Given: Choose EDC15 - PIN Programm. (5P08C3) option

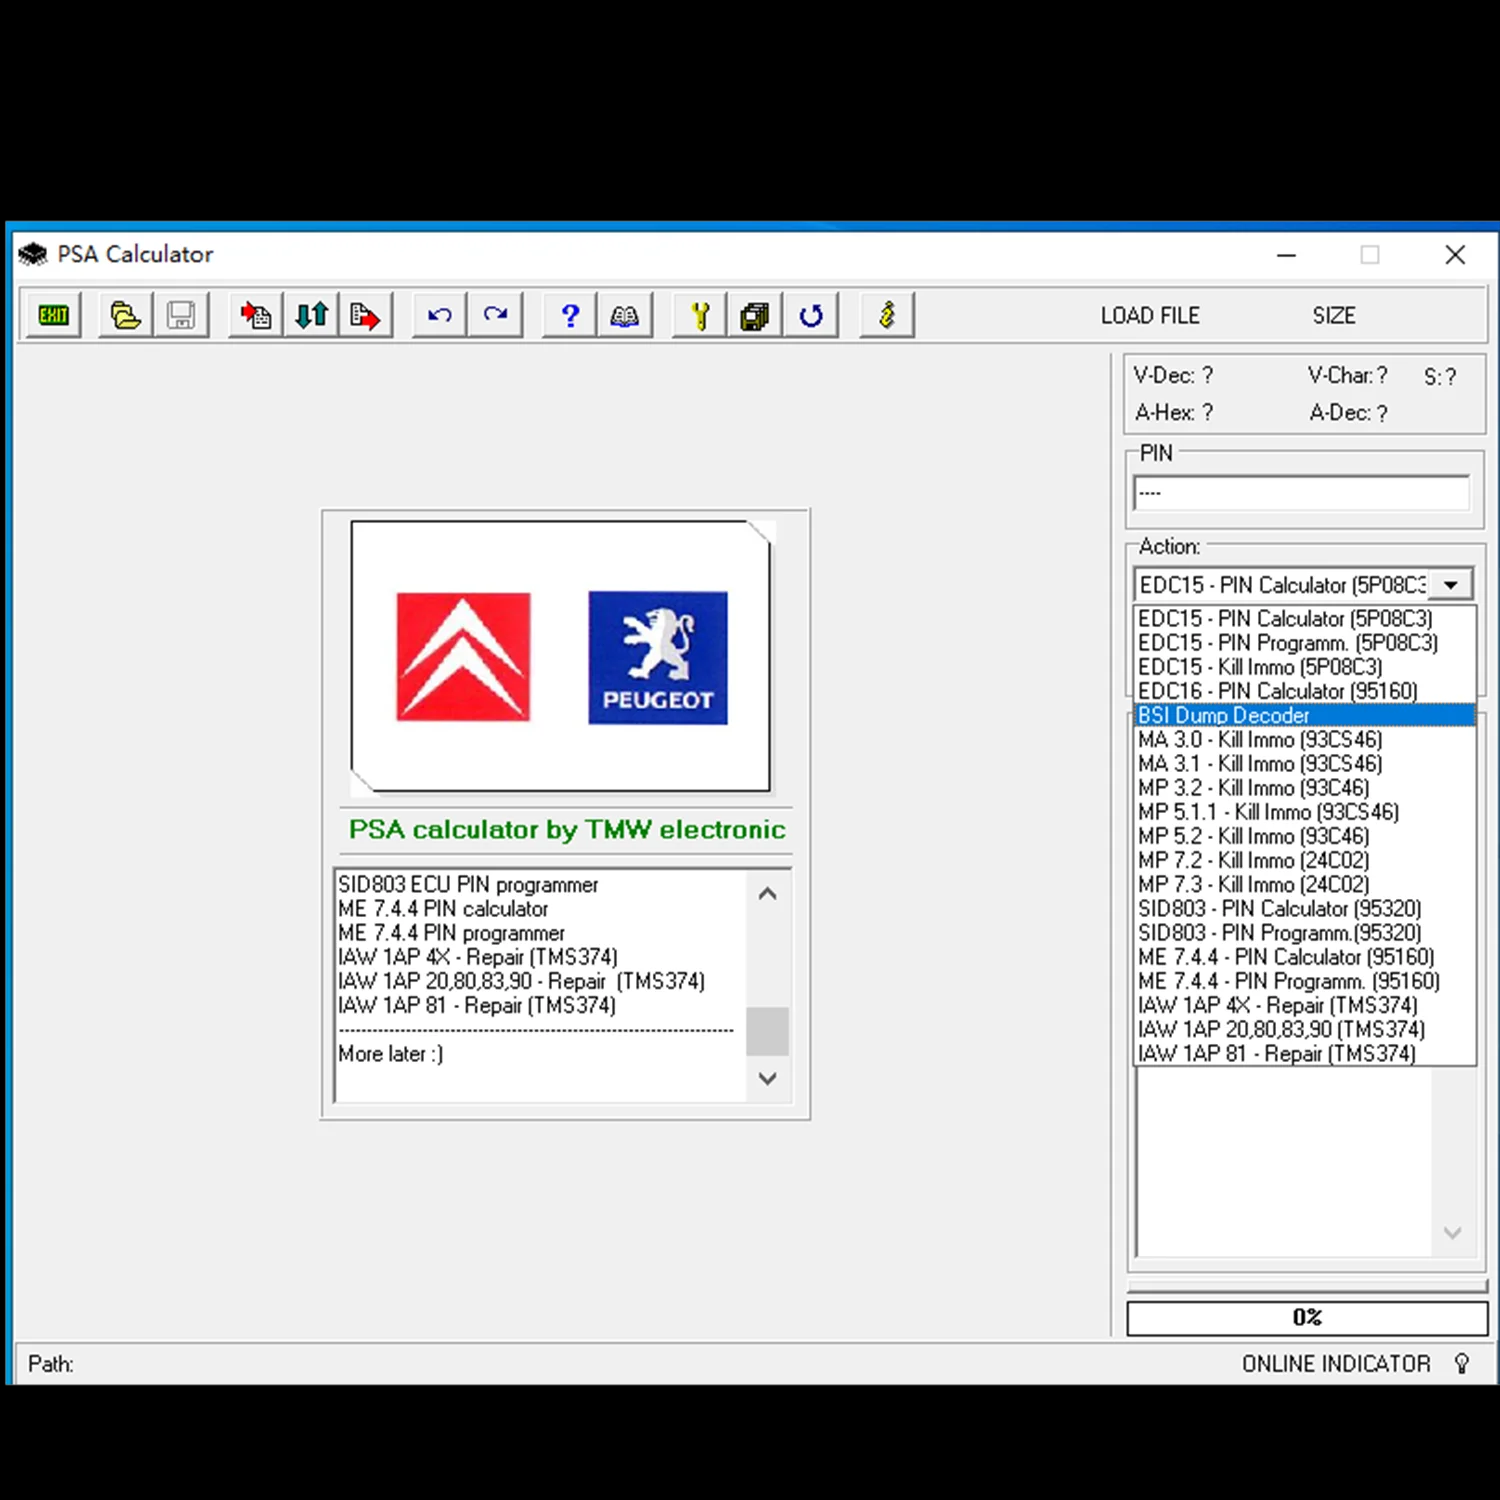Looking at the screenshot, I should pyautogui.click(x=1305, y=642).
